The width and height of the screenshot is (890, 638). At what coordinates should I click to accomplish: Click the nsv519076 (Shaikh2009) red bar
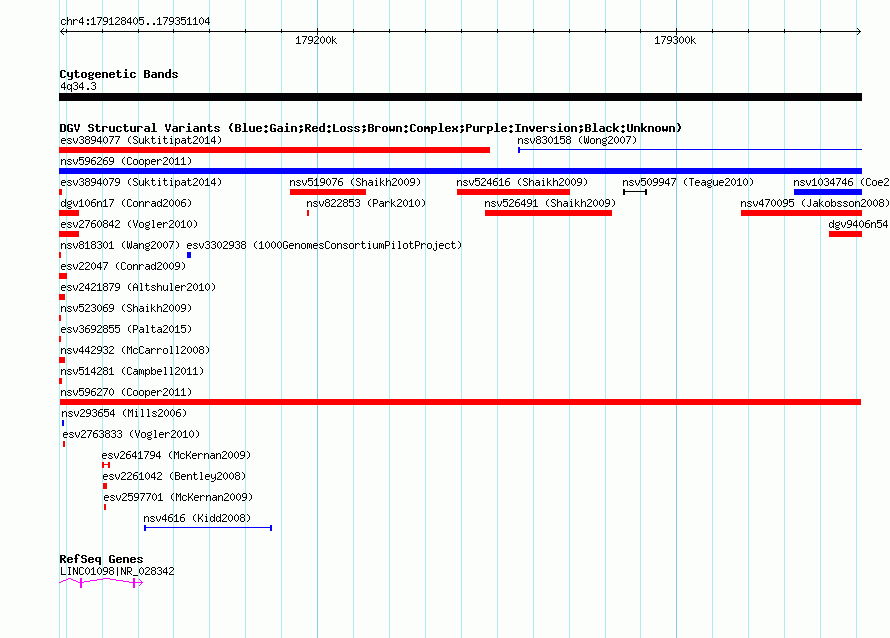point(328,192)
